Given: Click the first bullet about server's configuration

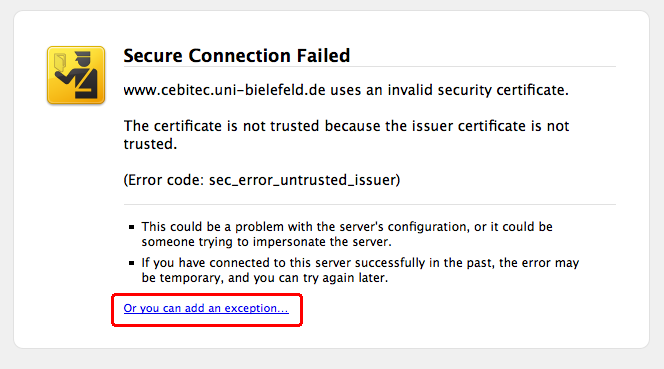Looking at the screenshot, I should pyautogui.click(x=347, y=234).
